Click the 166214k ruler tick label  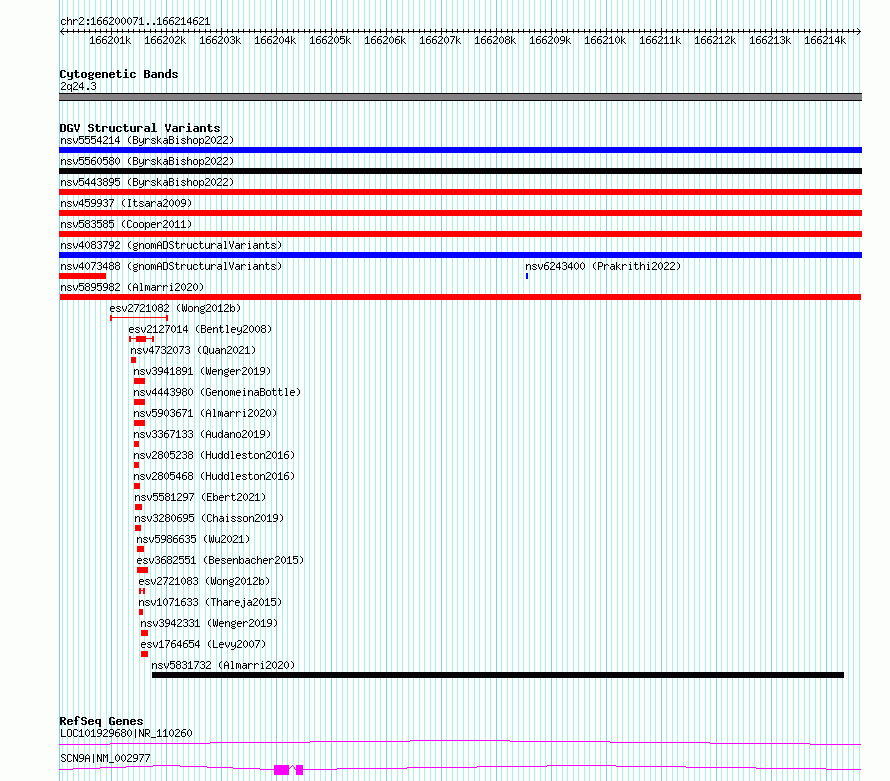pyautogui.click(x=825, y=40)
